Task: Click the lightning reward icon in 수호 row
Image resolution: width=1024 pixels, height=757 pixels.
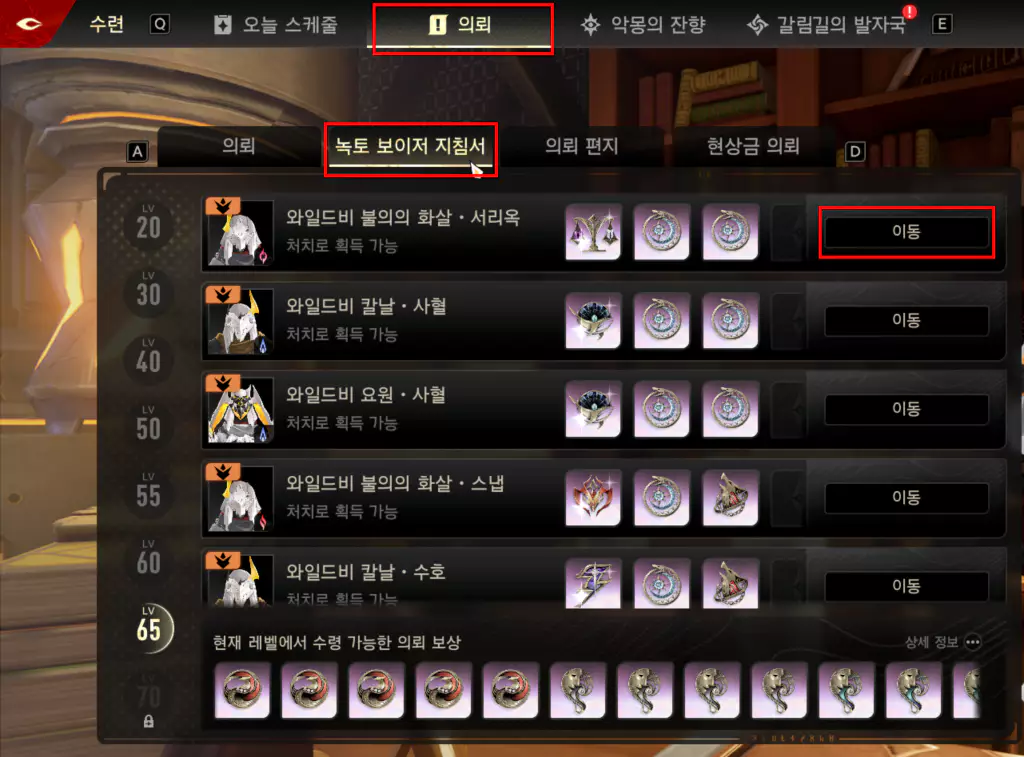Action: tap(593, 583)
